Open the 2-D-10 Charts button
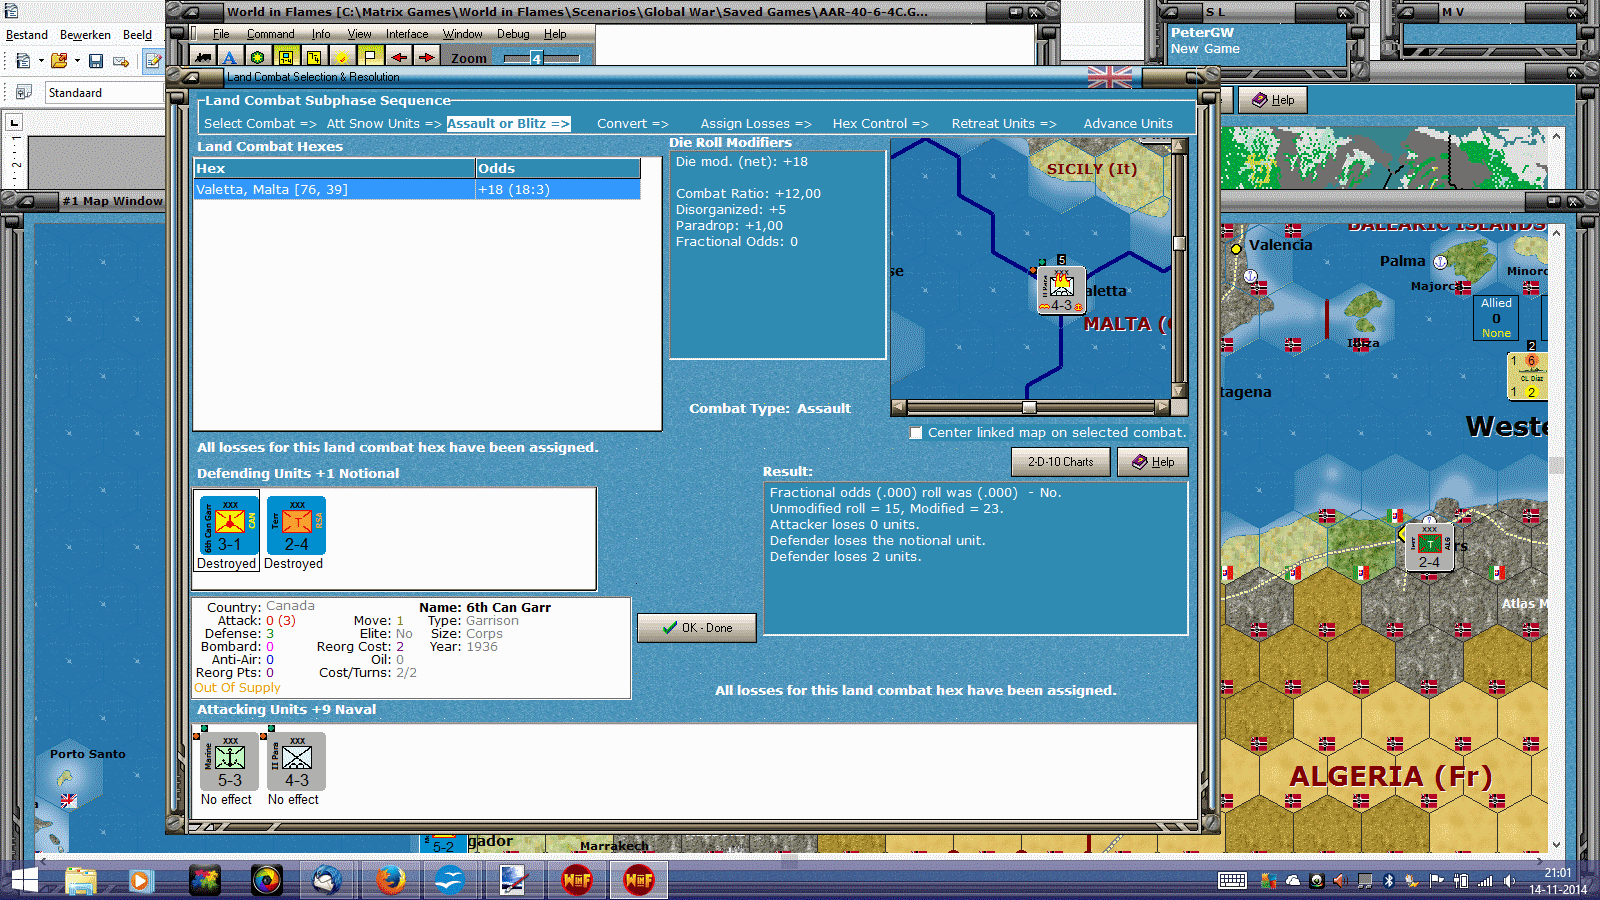Screen dimensions: 1600x900 tap(1061, 462)
